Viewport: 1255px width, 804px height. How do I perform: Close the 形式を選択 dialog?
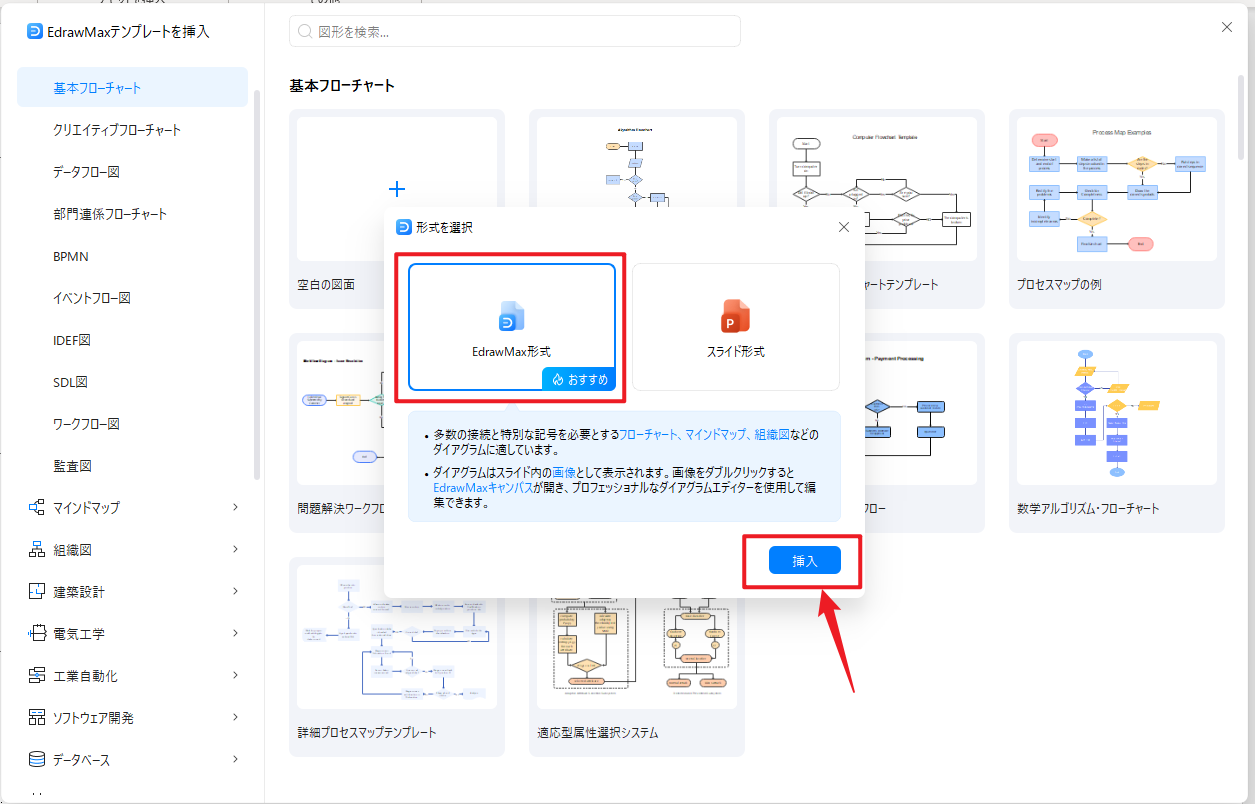tap(843, 227)
